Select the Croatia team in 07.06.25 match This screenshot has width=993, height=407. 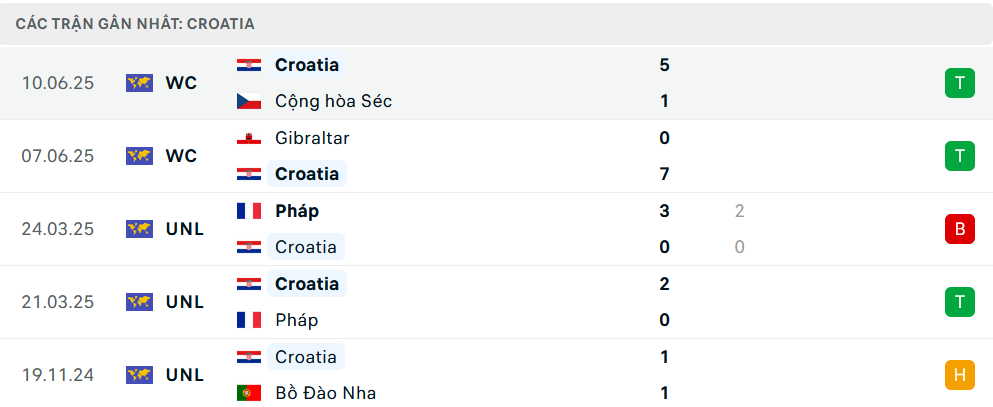[307, 174]
